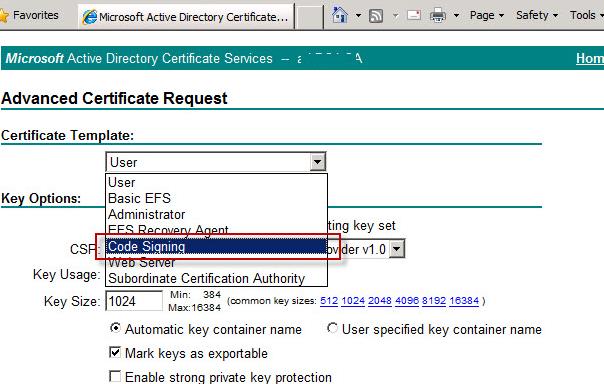Image resolution: width=604 pixels, height=384 pixels.
Task: Set key size using 8192 link
Action: point(434,300)
